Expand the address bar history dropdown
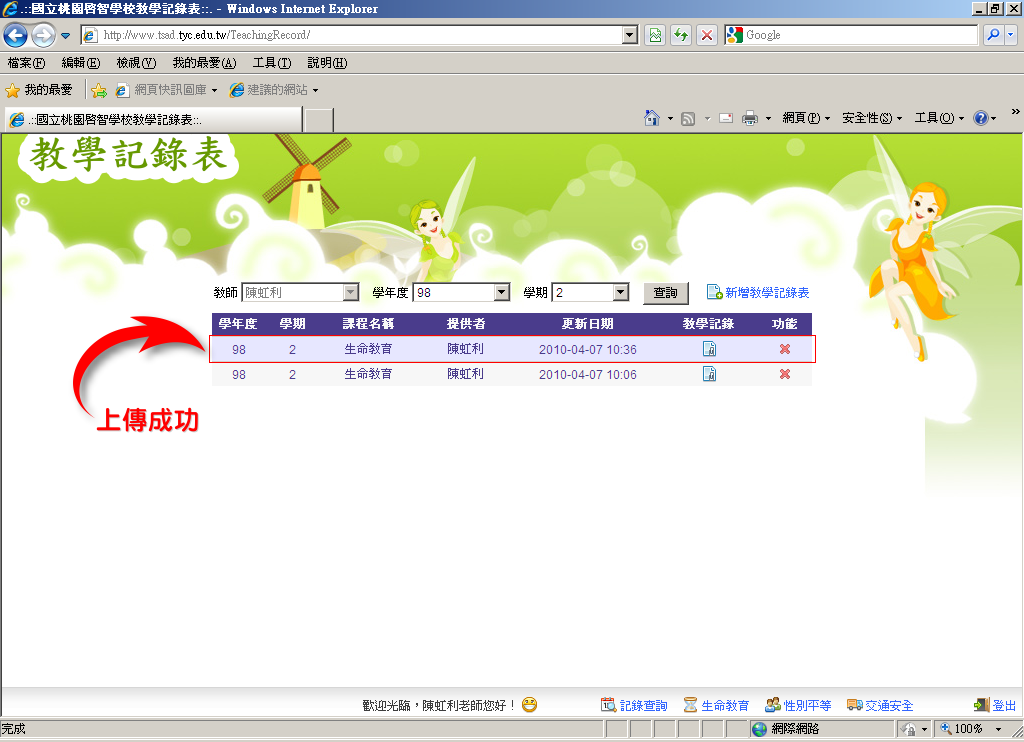The width and height of the screenshot is (1024, 742). pos(630,35)
